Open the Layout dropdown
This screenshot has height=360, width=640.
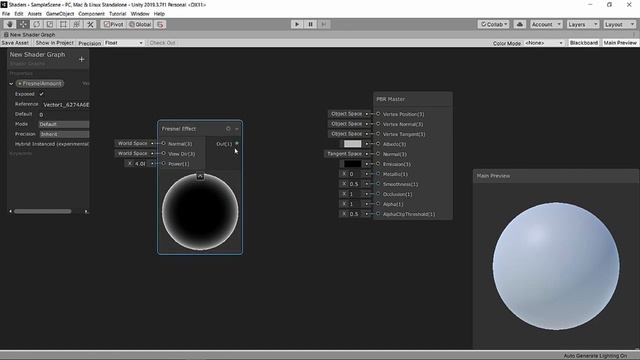[x=619, y=24]
